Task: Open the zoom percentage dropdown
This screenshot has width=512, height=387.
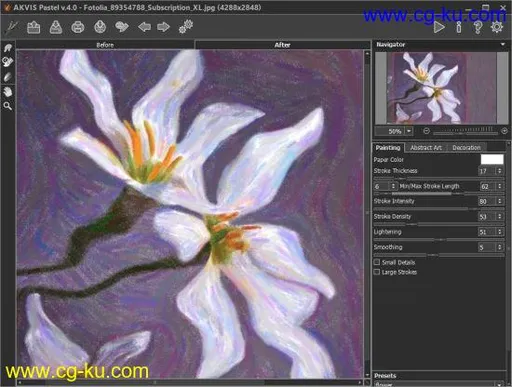Action: coord(409,131)
